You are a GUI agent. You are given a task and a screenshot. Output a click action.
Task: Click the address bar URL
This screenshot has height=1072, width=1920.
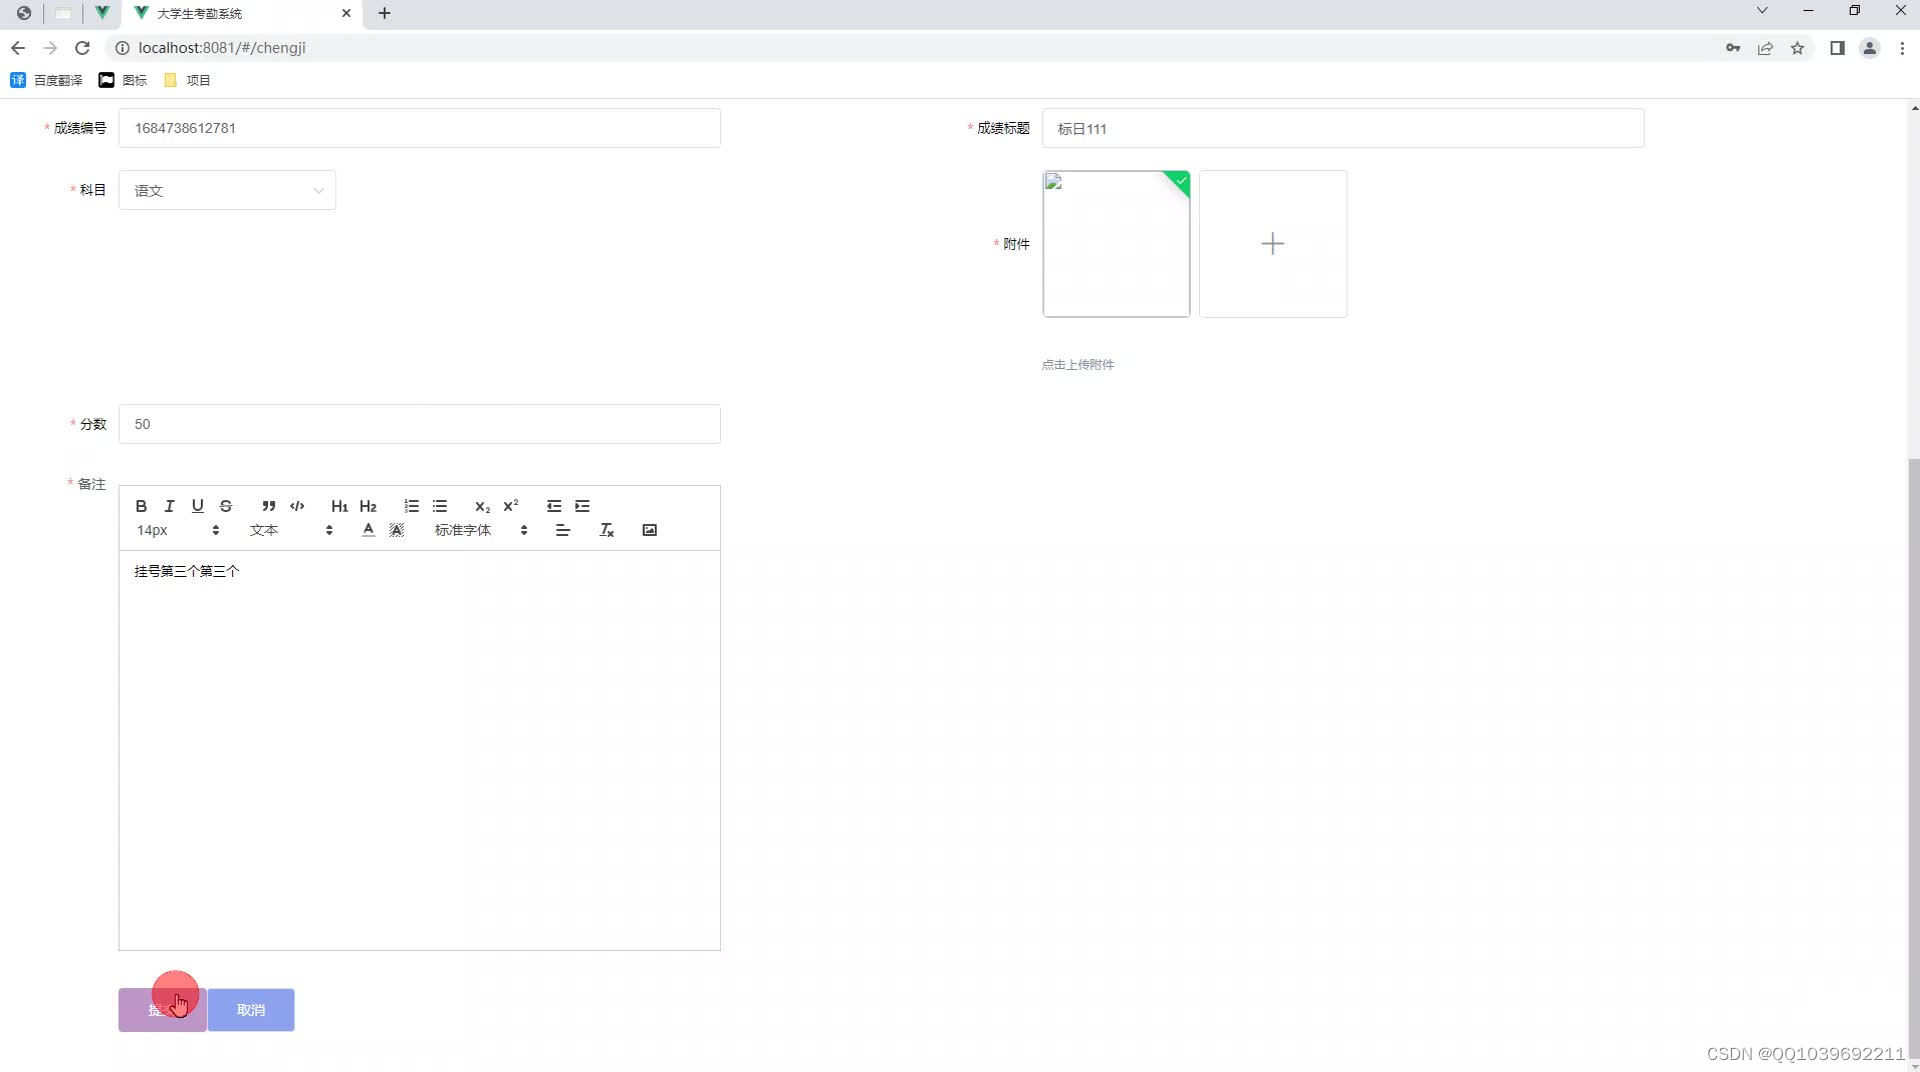click(x=222, y=48)
